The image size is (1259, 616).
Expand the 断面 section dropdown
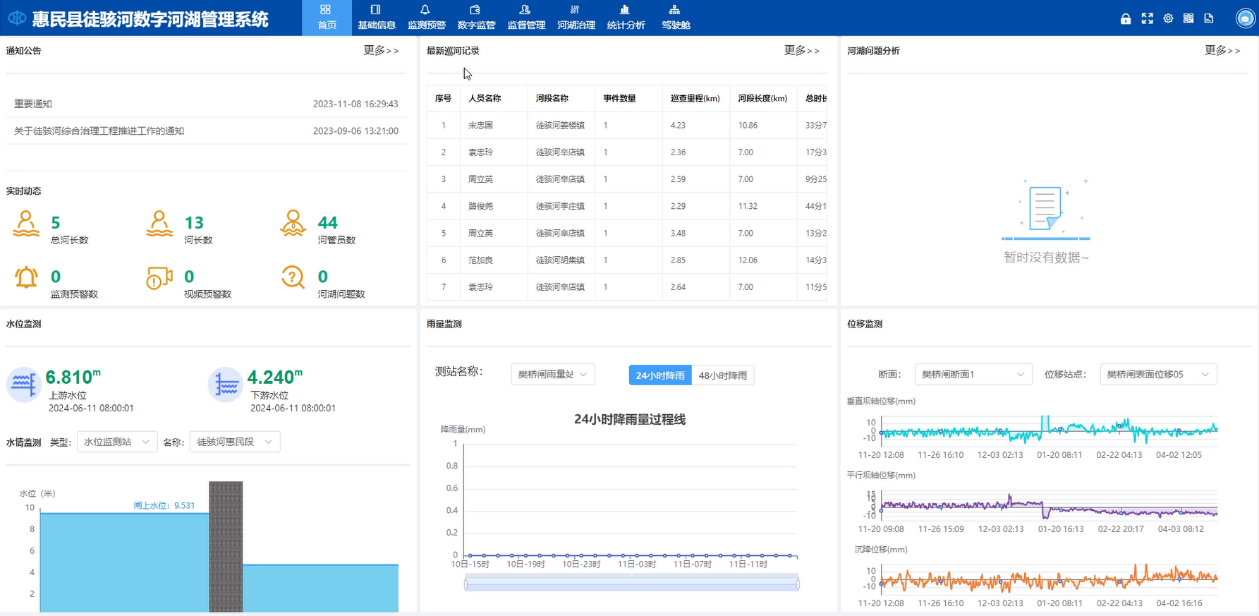973,374
